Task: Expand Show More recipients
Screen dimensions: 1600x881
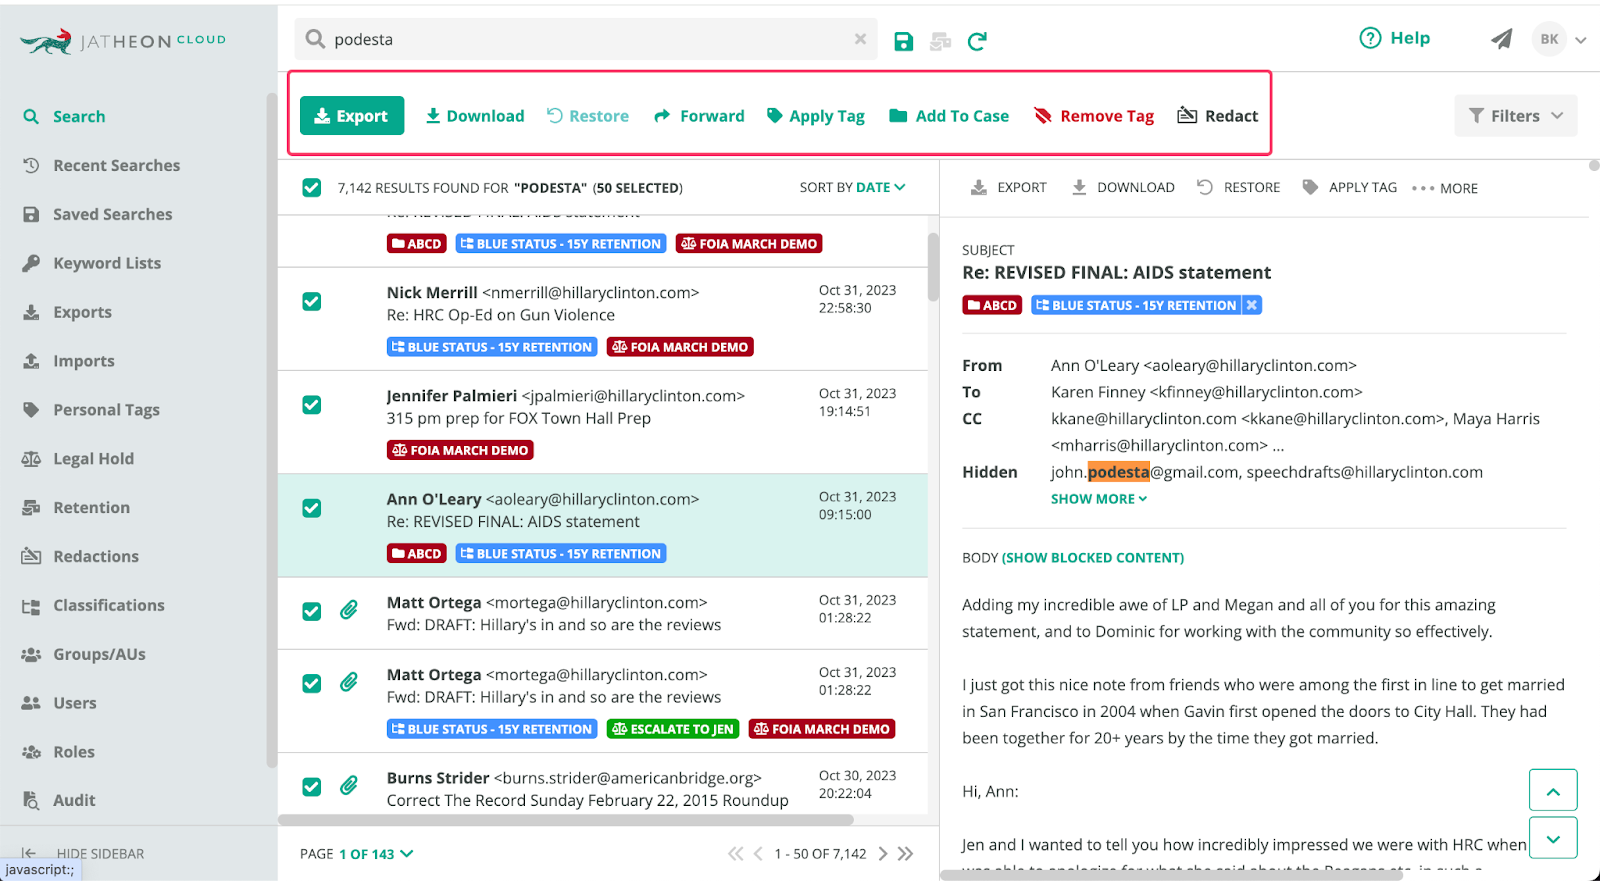Action: point(1099,499)
